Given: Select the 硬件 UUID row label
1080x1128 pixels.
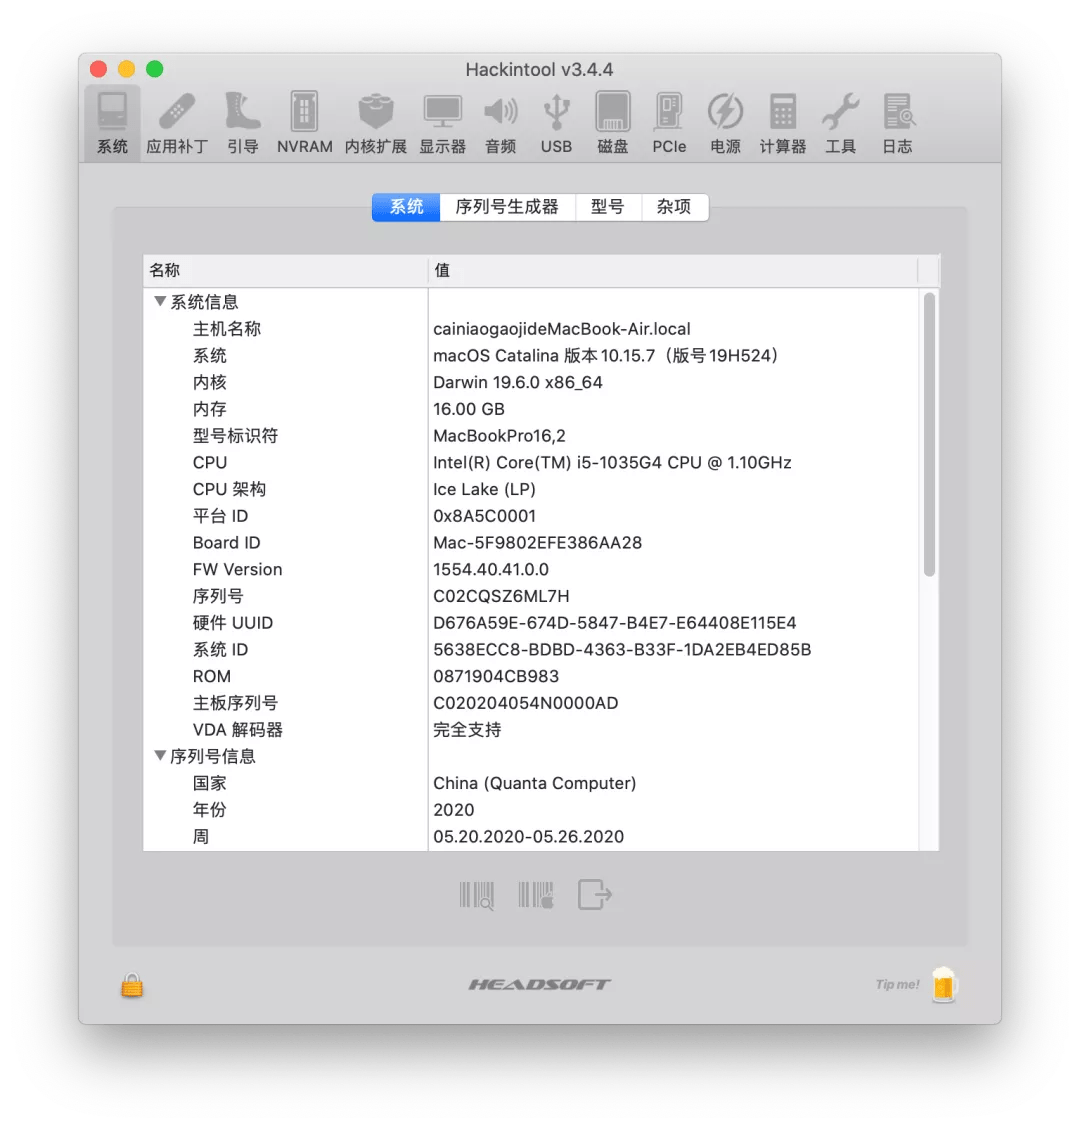Looking at the screenshot, I should click(x=233, y=622).
